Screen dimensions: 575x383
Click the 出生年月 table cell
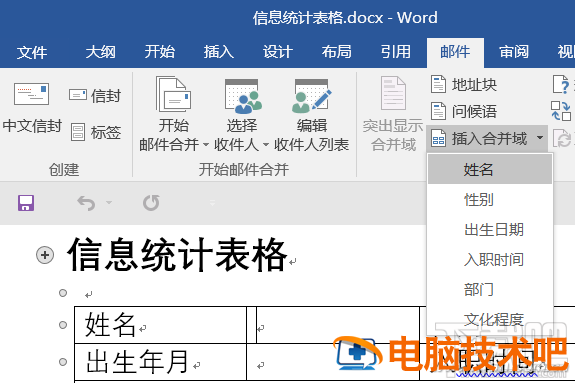(160, 362)
